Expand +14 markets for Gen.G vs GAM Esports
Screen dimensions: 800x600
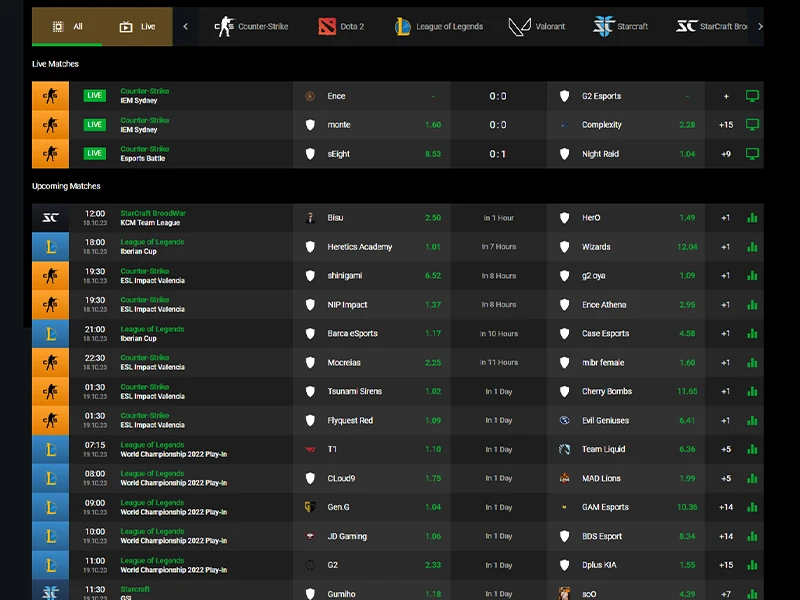726,507
